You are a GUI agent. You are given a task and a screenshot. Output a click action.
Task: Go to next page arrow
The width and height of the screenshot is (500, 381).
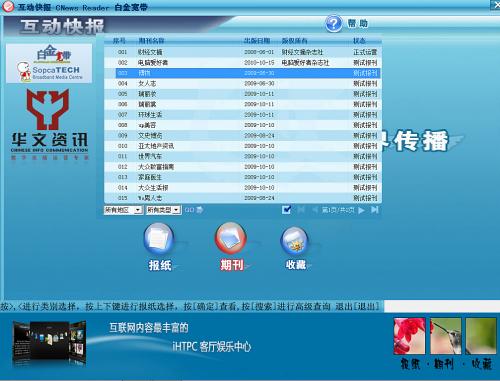(361, 210)
